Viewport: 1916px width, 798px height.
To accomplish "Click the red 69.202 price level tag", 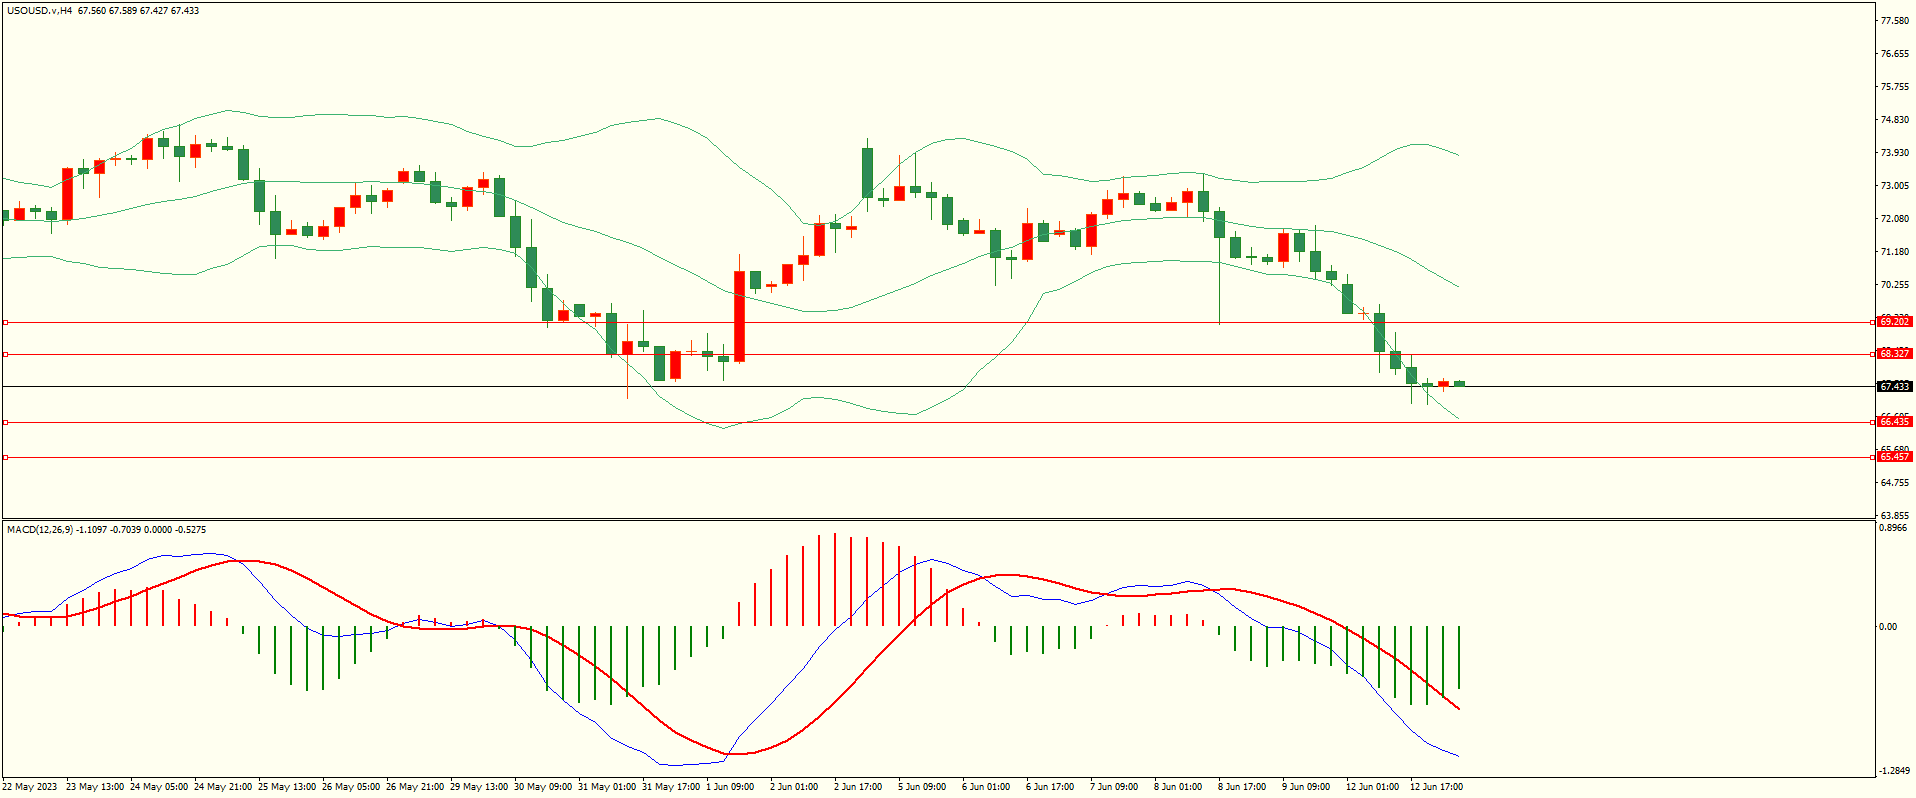I will click(1894, 322).
